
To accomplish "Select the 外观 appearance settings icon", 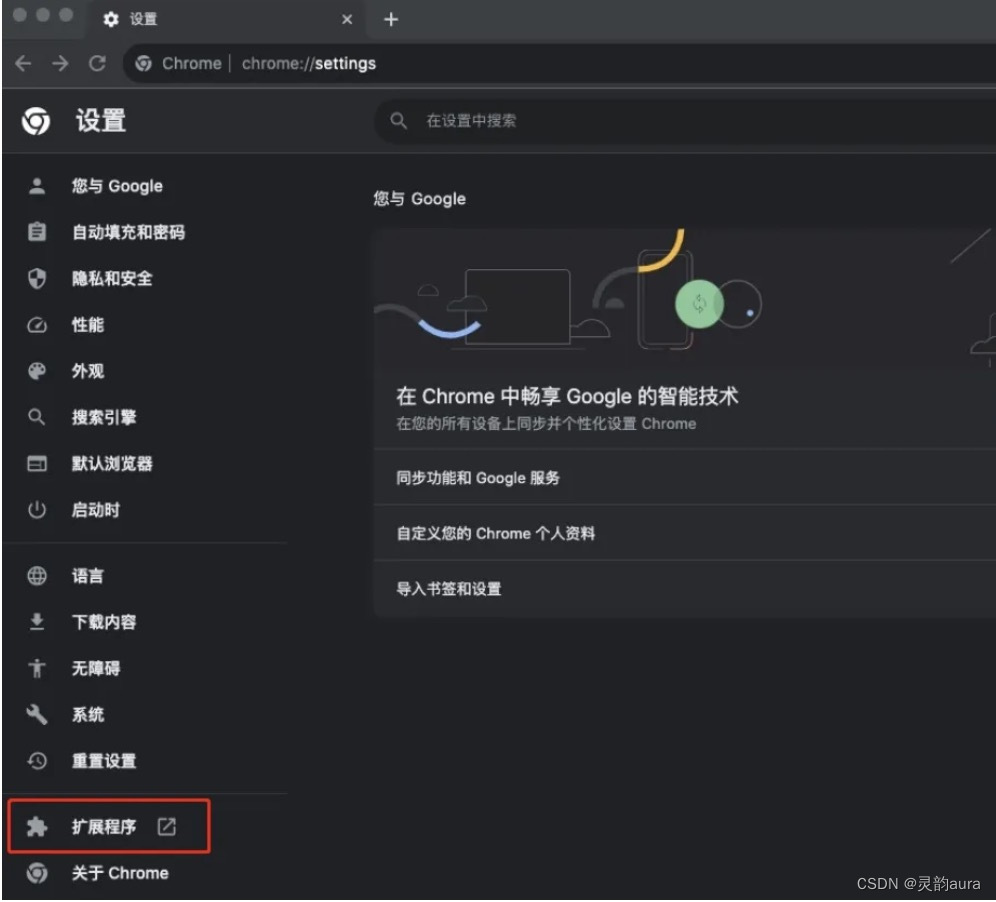I will coord(36,371).
